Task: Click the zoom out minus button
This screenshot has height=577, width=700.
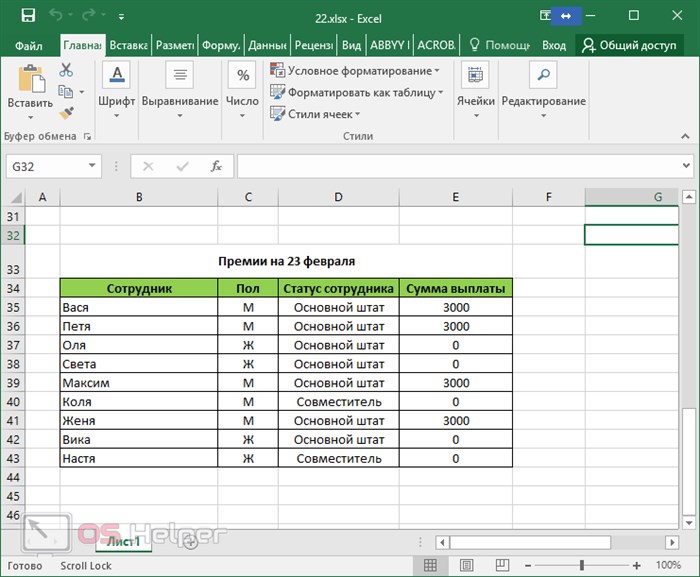Action: click(528, 565)
